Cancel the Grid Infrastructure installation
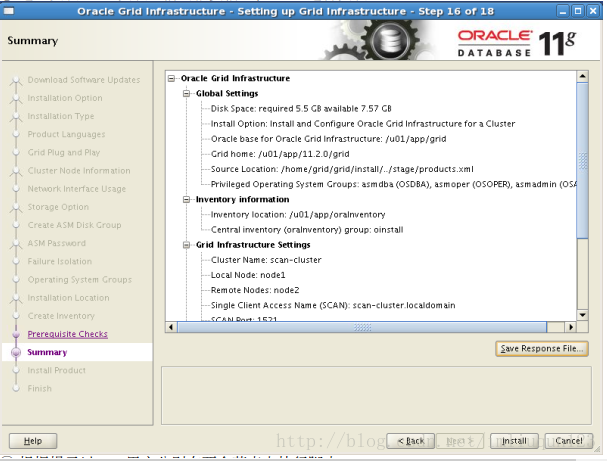Viewport: 607px width, 461px height. tap(569, 441)
